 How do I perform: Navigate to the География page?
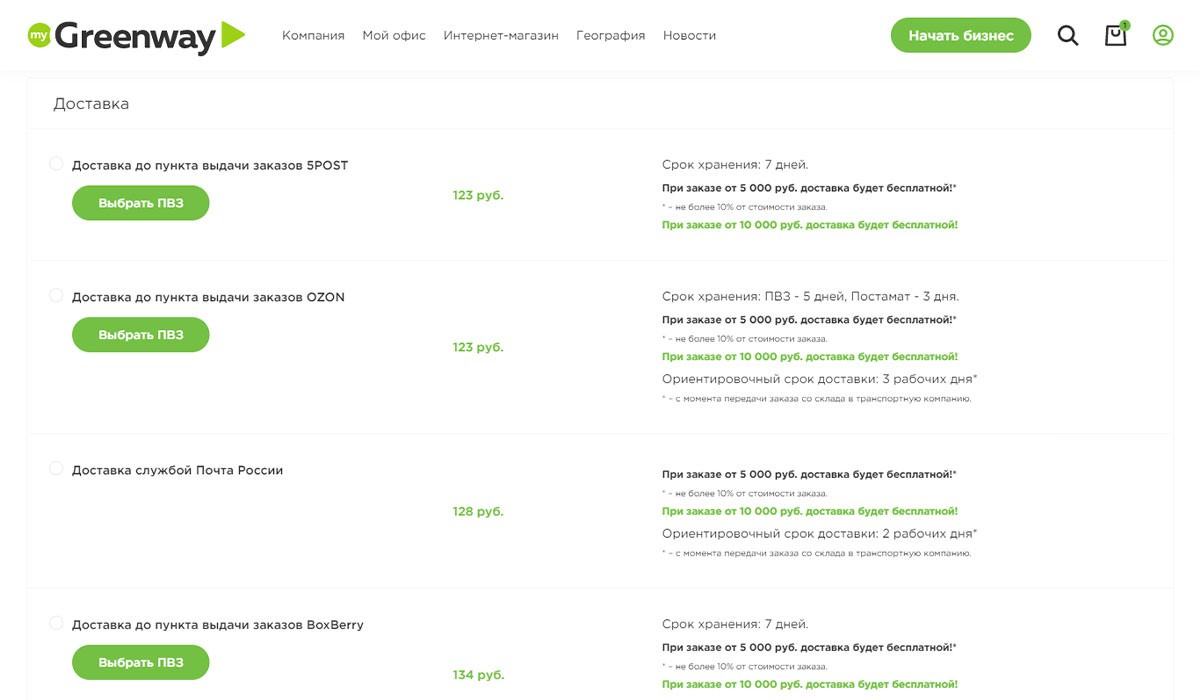610,36
